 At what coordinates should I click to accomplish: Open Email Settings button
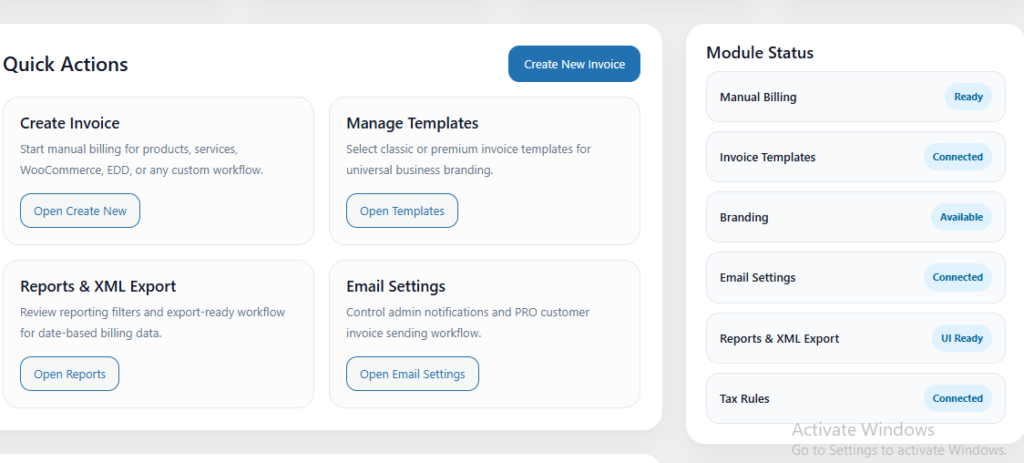point(412,374)
